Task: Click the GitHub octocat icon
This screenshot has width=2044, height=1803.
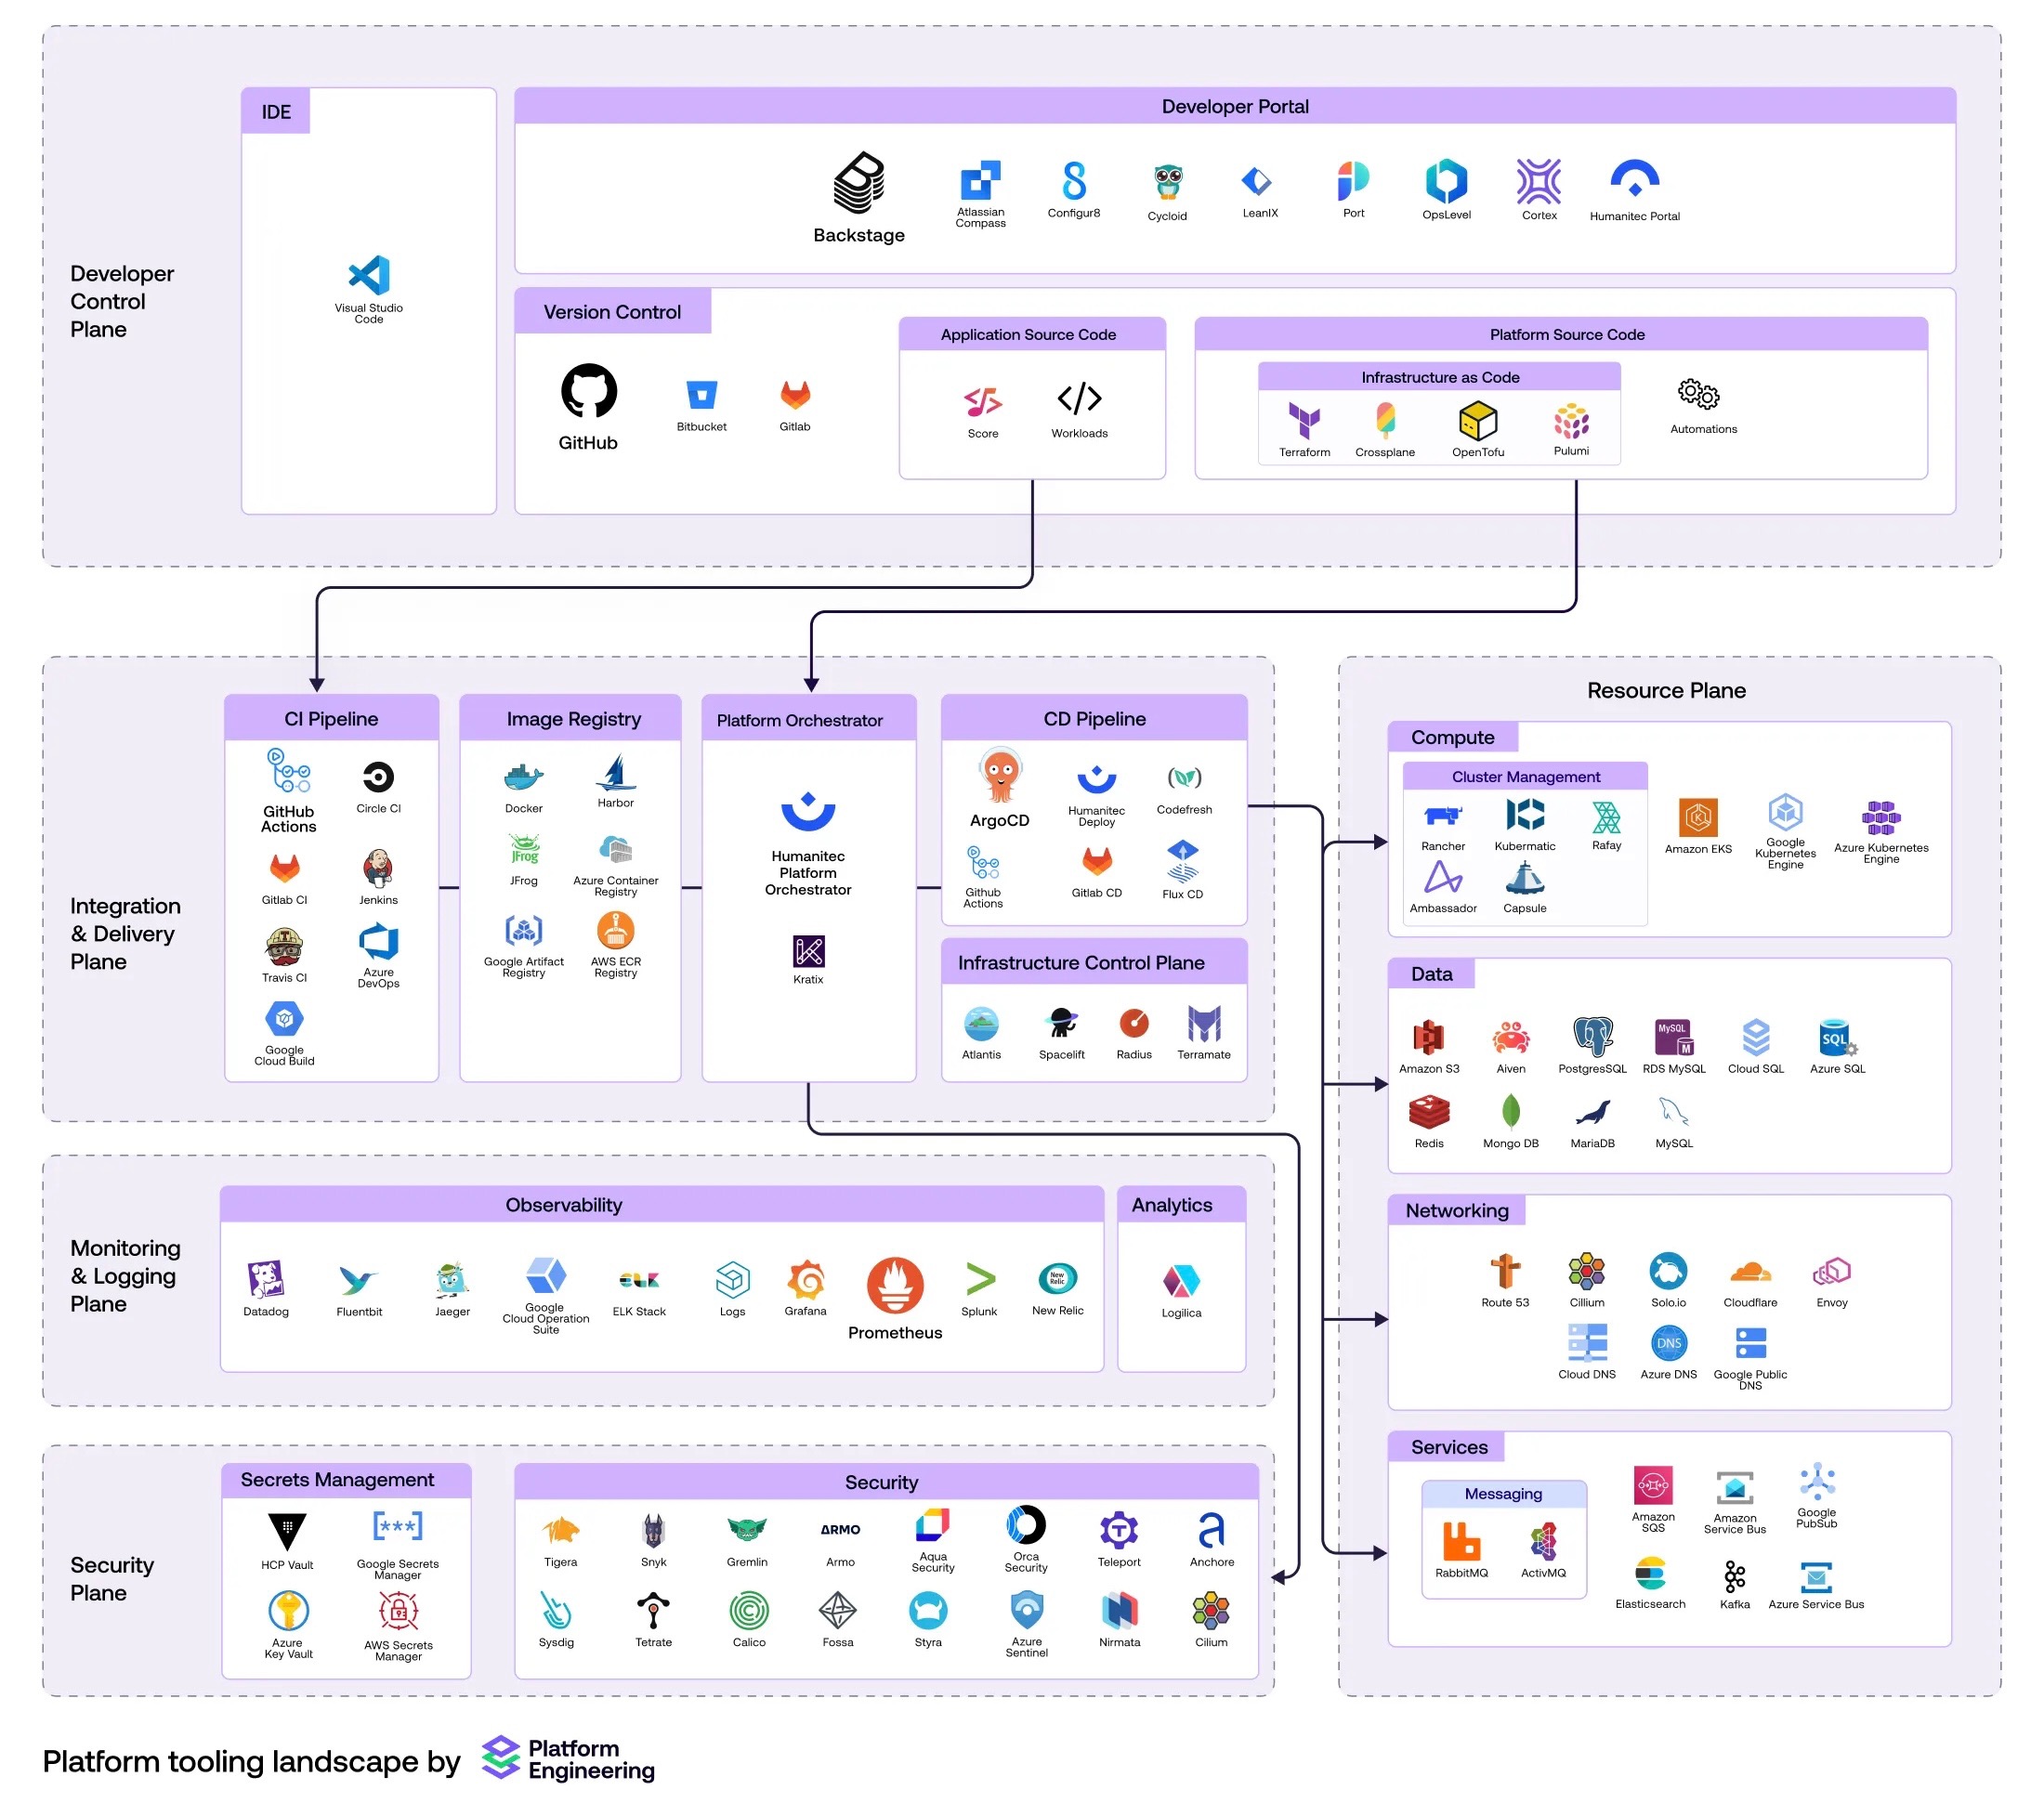Action: click(x=588, y=391)
